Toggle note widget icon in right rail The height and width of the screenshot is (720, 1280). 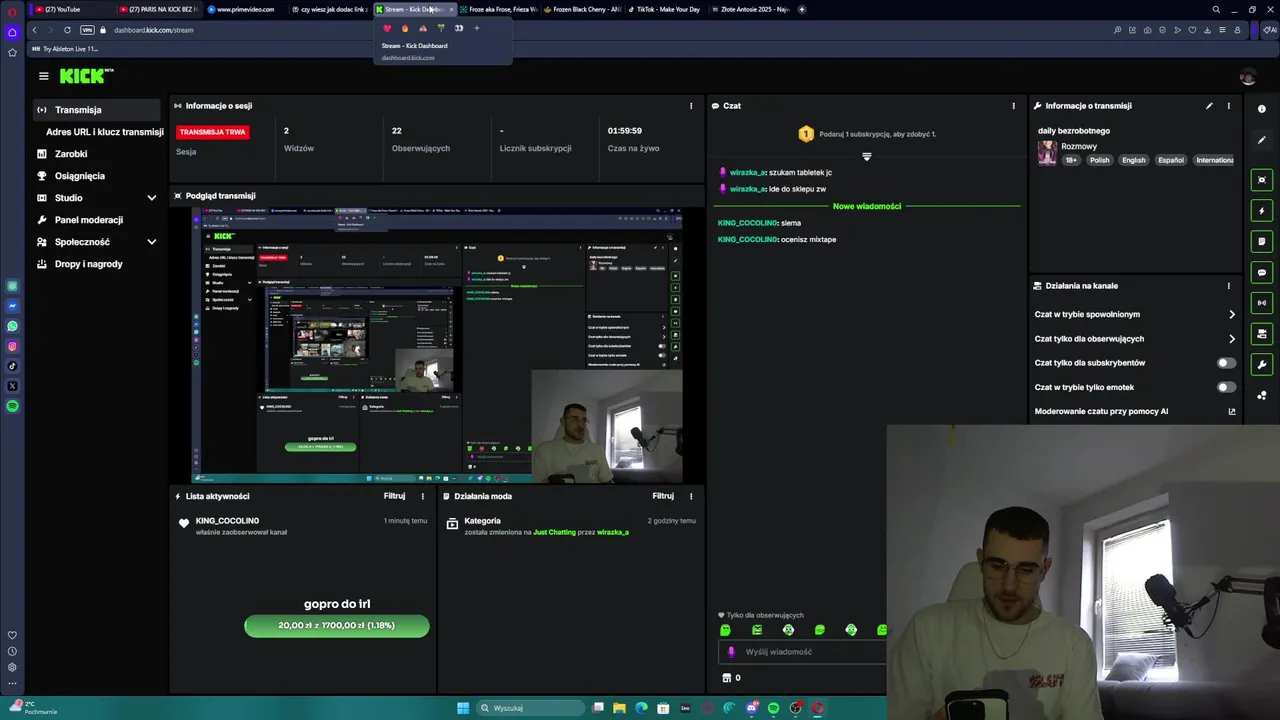pyautogui.click(x=1262, y=241)
